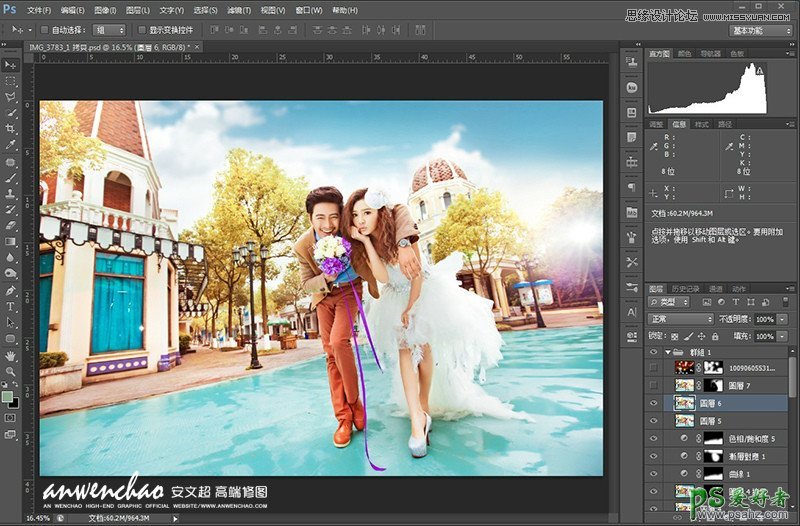Activate the Zoom magnifier tool

pyautogui.click(x=11, y=371)
